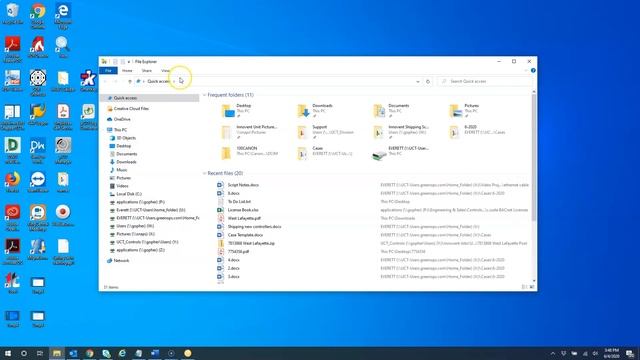Select Downloads under This PC in tree
The width and height of the screenshot is (640, 360).
click(x=126, y=162)
